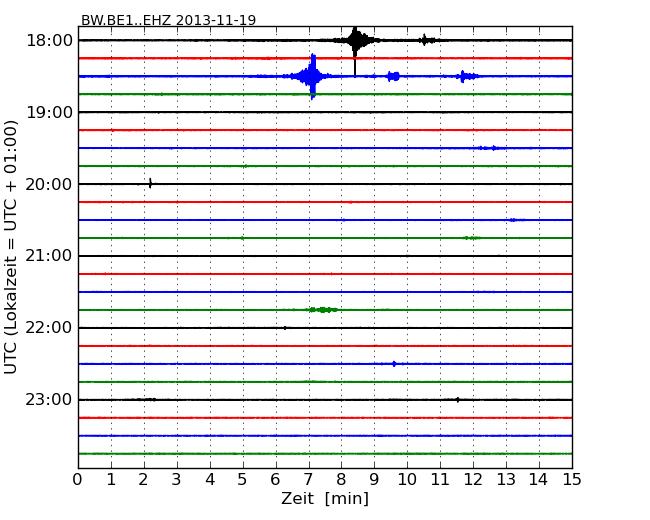
Task: Click x-axis tick label 0
Action: [78, 480]
